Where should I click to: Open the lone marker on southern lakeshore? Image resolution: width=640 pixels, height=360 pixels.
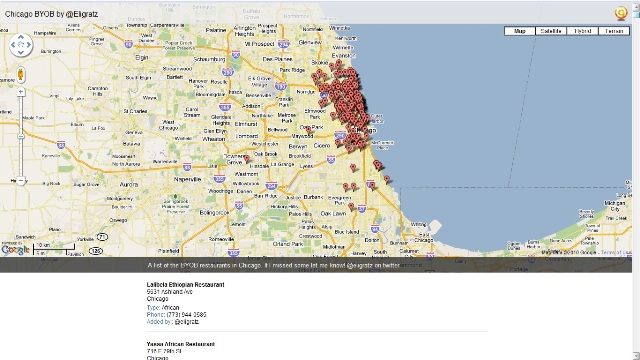tap(387, 179)
